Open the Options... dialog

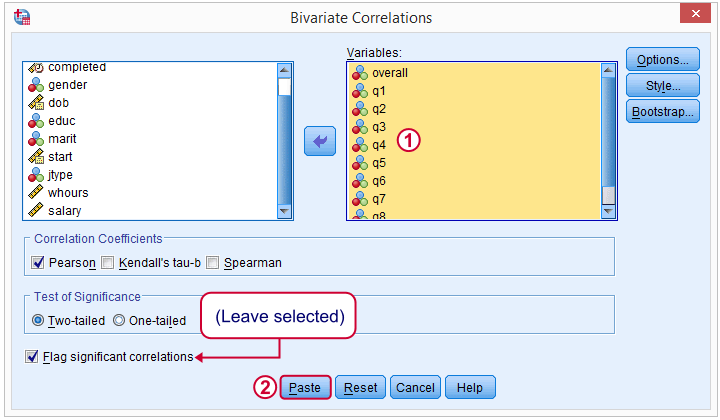coord(663,60)
